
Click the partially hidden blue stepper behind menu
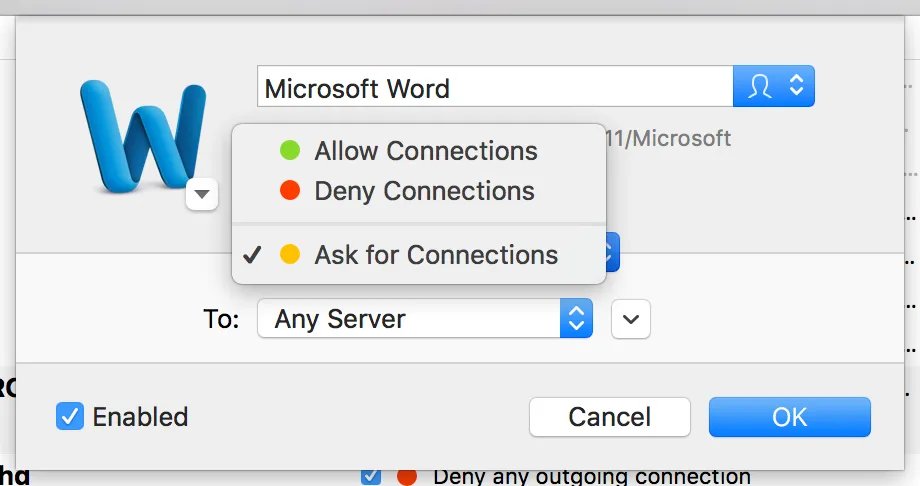tap(612, 252)
